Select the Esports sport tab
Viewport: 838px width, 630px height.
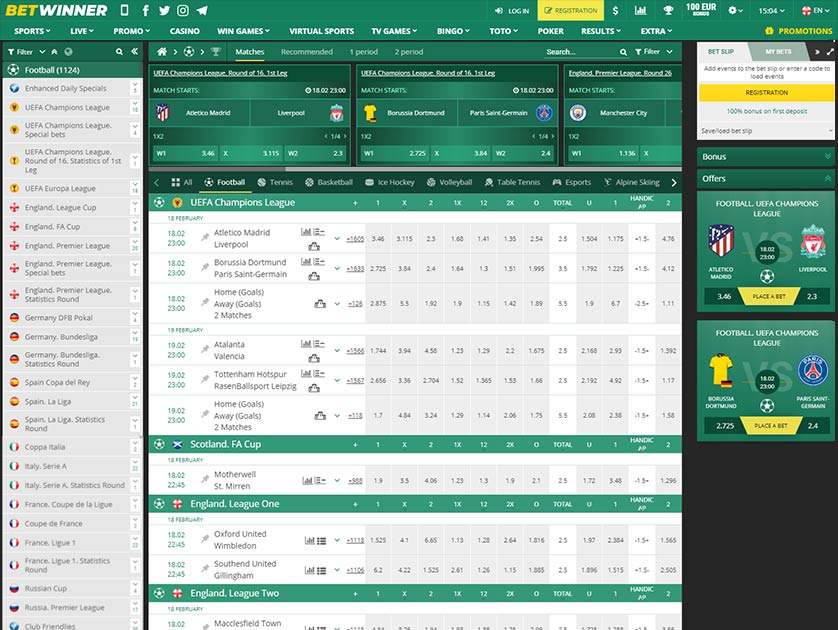pos(572,182)
